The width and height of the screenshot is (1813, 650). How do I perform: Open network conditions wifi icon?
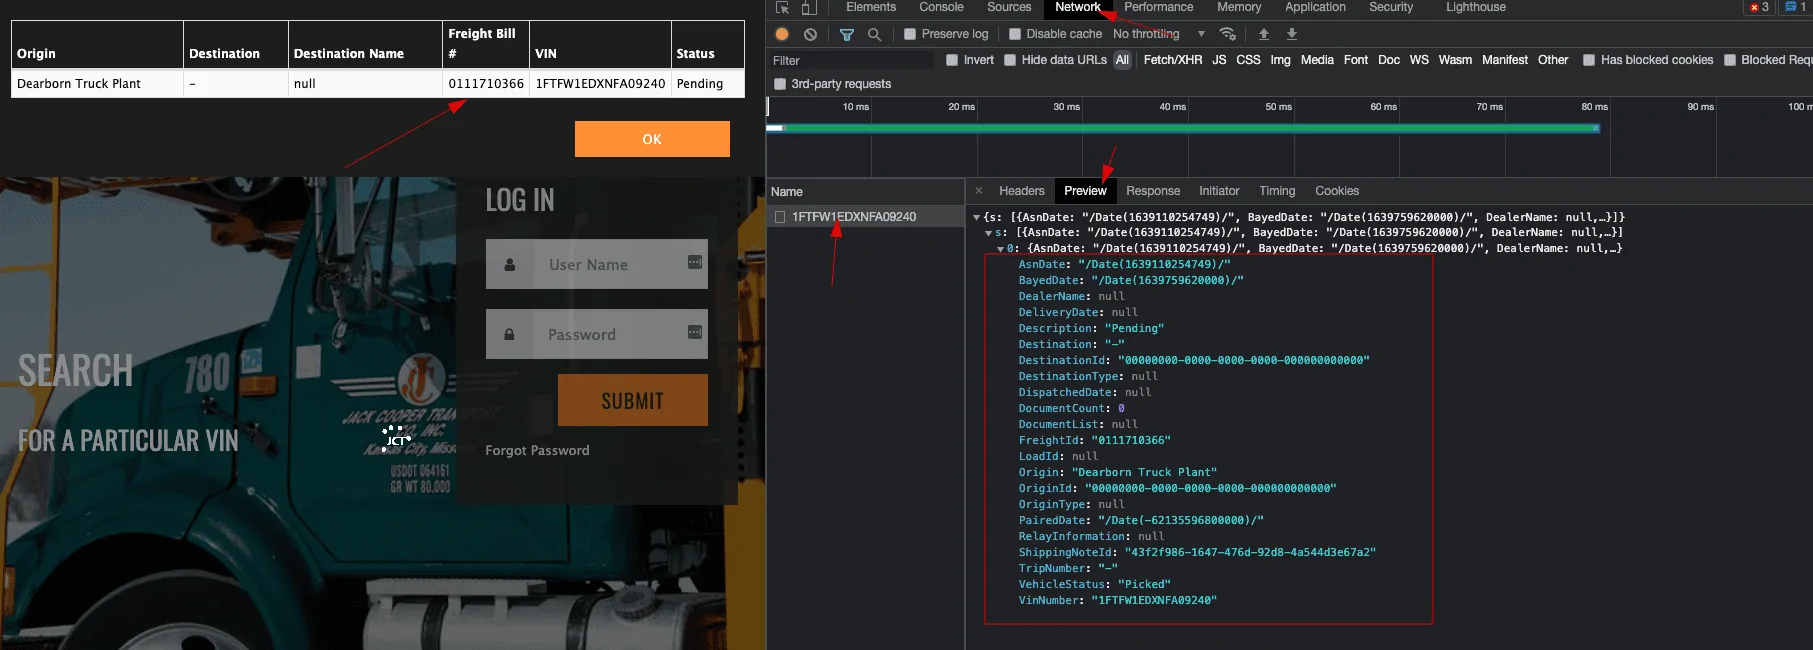1227,34
